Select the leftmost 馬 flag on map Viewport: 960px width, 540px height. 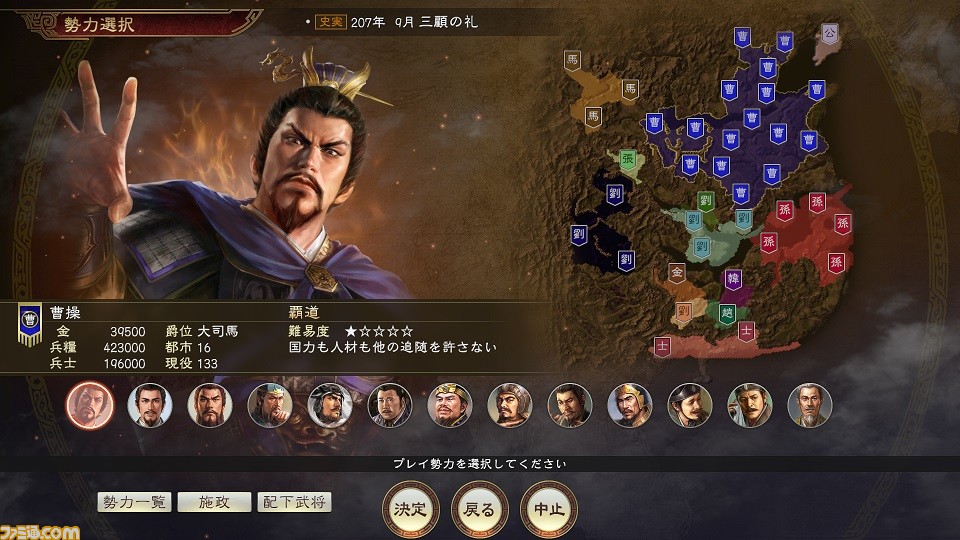point(572,61)
